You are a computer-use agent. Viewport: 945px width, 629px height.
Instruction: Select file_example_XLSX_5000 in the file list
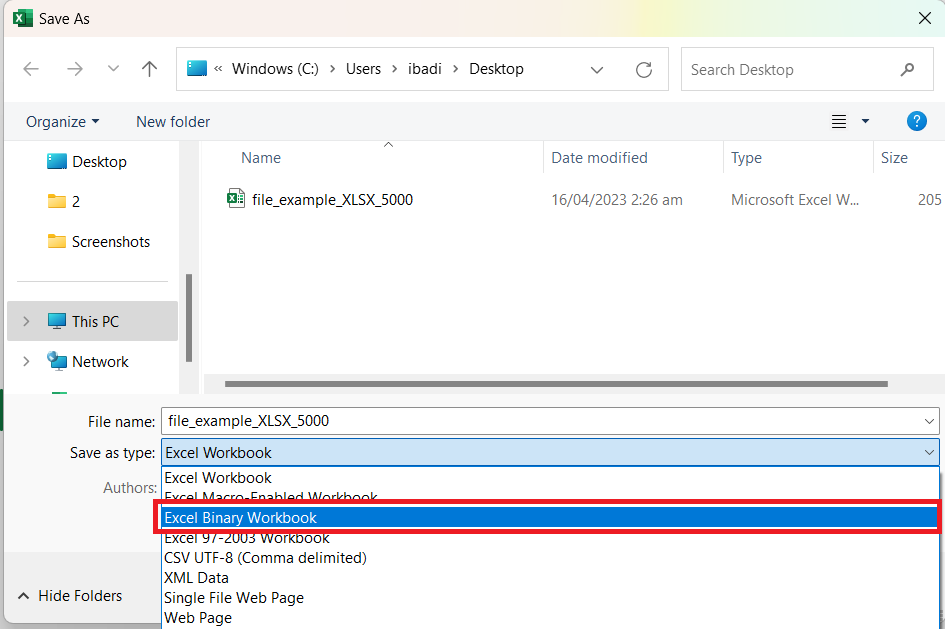click(332, 200)
